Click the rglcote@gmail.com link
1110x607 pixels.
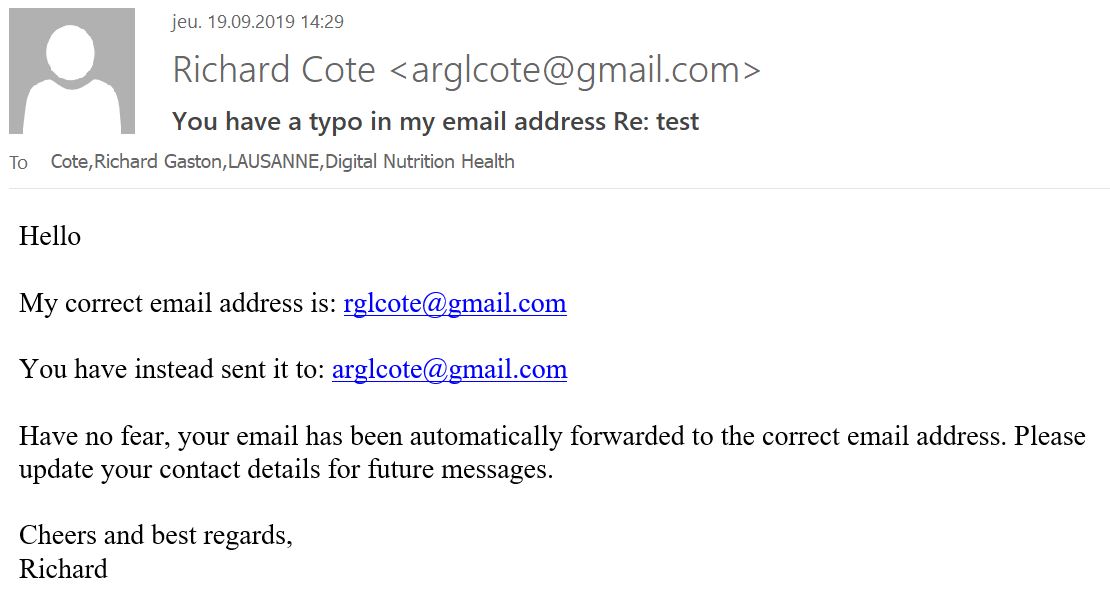454,303
